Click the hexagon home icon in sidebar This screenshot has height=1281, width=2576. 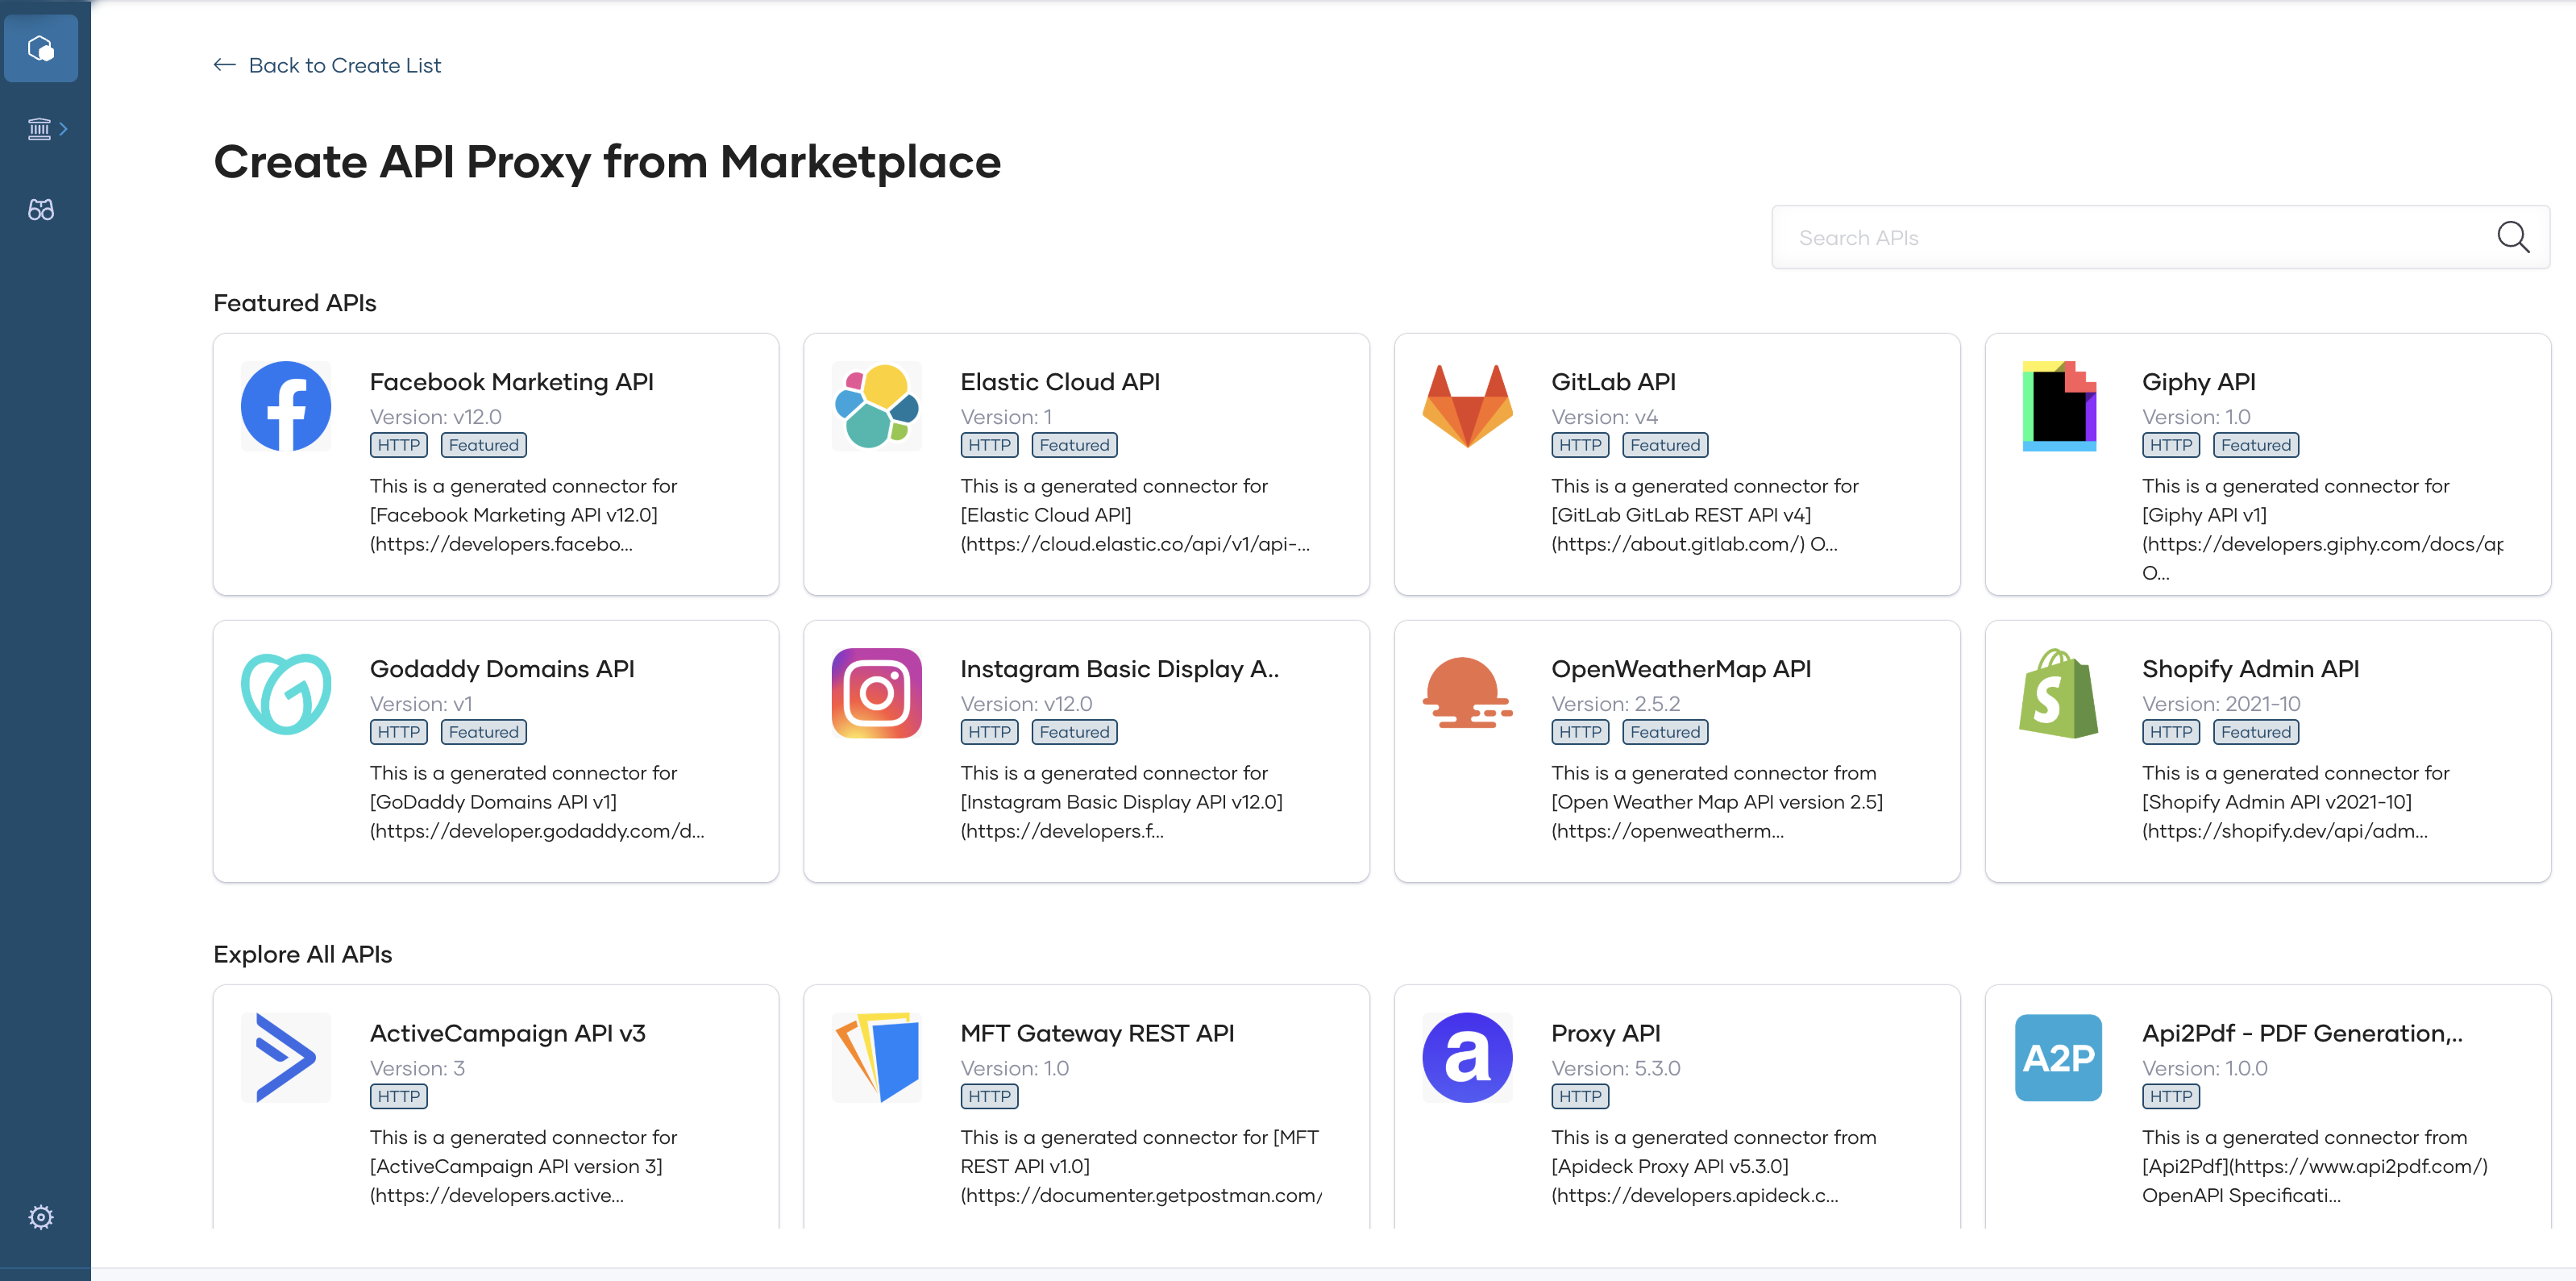41,48
